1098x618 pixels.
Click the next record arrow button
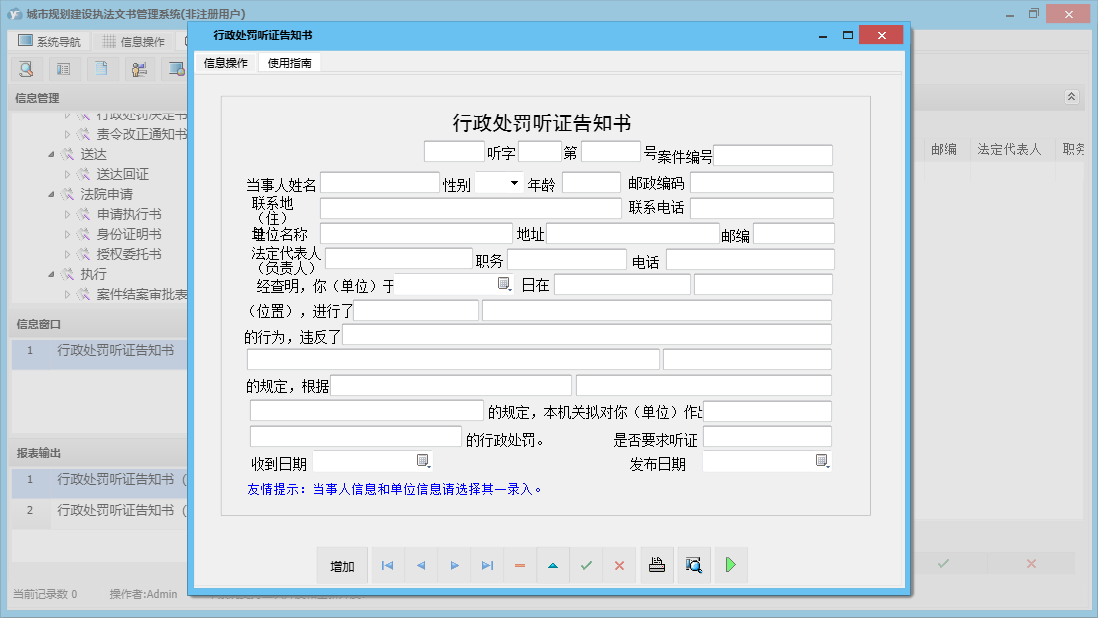[454, 565]
